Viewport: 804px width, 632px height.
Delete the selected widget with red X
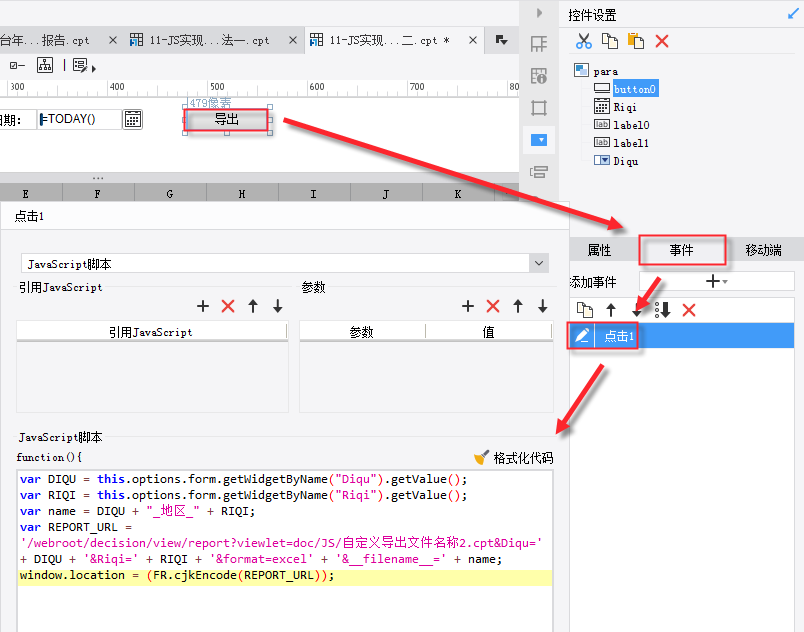(662, 41)
